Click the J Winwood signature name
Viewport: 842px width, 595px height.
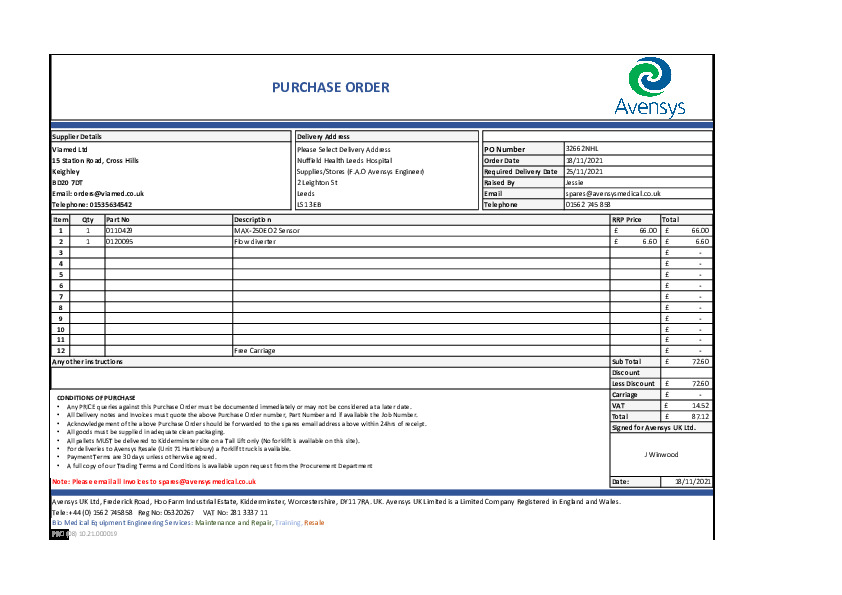[660, 454]
